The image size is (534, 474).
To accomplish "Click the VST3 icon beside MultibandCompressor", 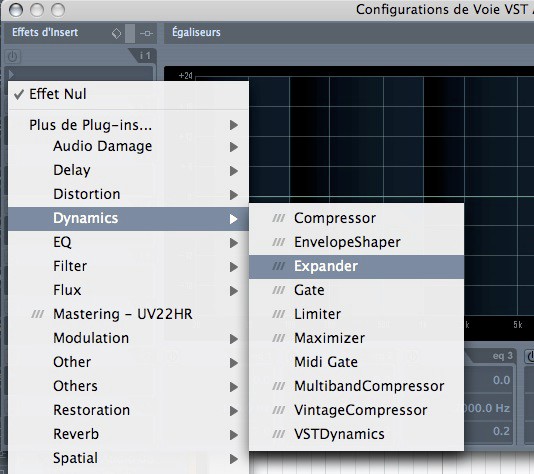I will click(x=279, y=386).
